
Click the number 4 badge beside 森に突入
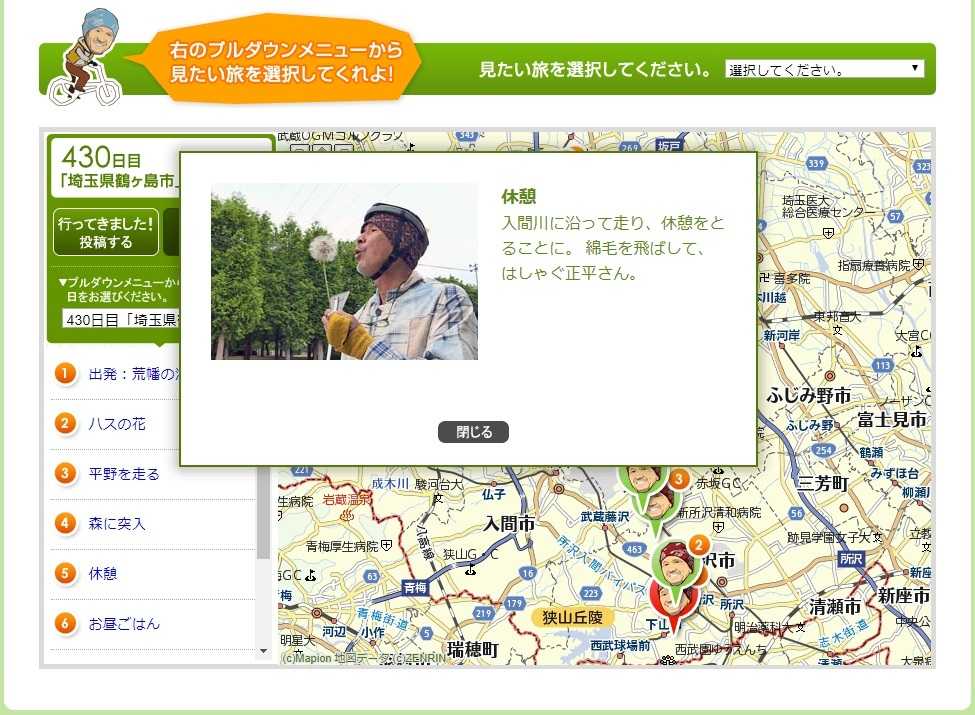[66, 524]
